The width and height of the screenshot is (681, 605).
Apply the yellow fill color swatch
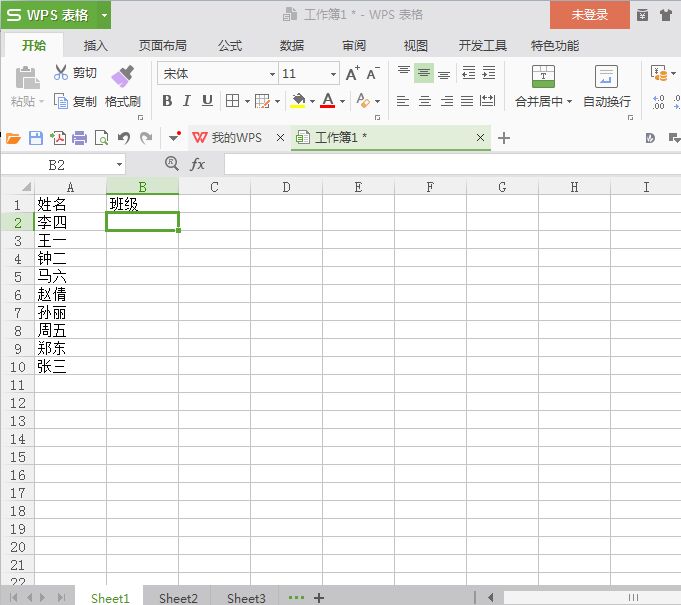(297, 101)
